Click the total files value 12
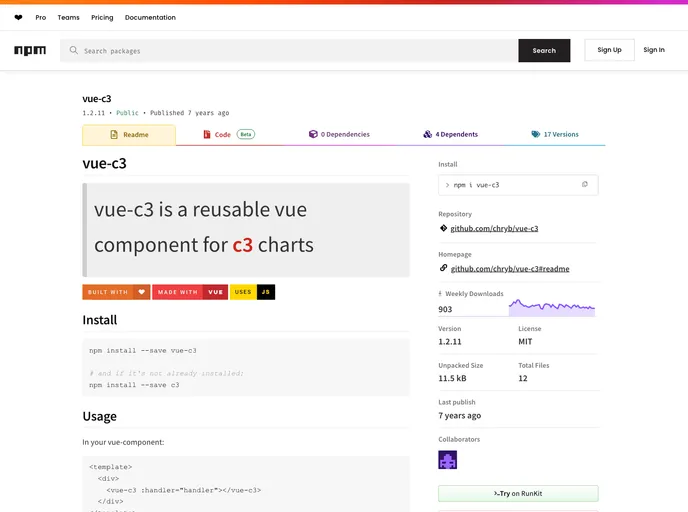688x512 pixels. click(x=523, y=378)
